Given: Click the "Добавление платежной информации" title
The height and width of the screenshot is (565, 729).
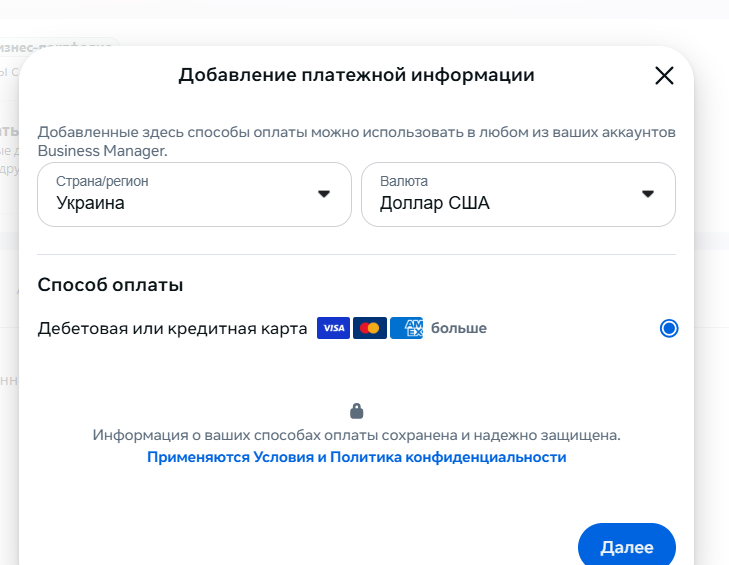Looking at the screenshot, I should pos(356,75).
